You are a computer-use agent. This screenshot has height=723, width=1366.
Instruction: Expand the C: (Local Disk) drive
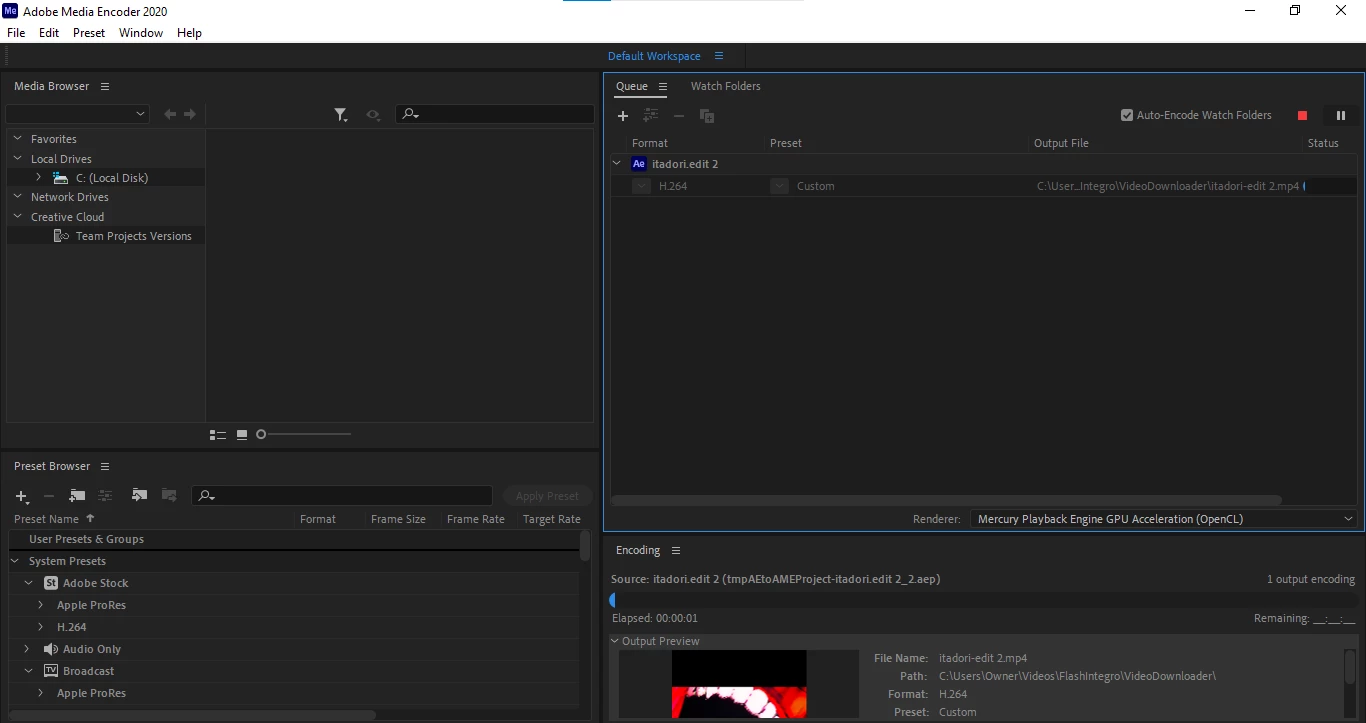point(38,177)
